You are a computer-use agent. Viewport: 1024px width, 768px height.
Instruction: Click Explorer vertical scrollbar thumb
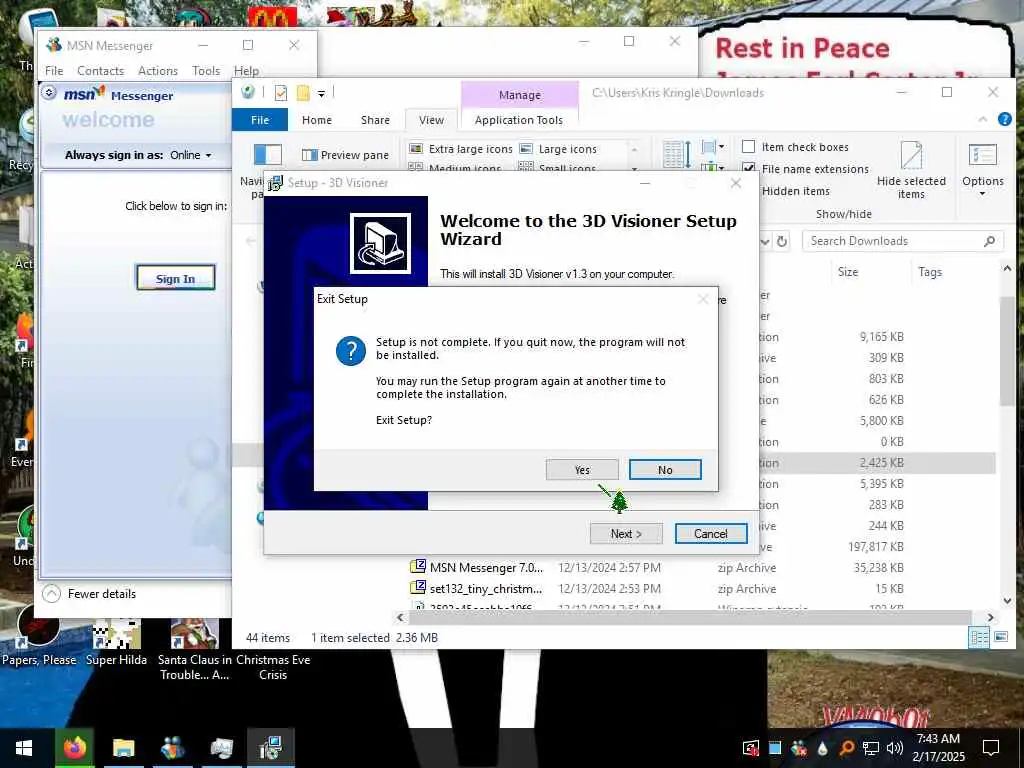click(1006, 351)
